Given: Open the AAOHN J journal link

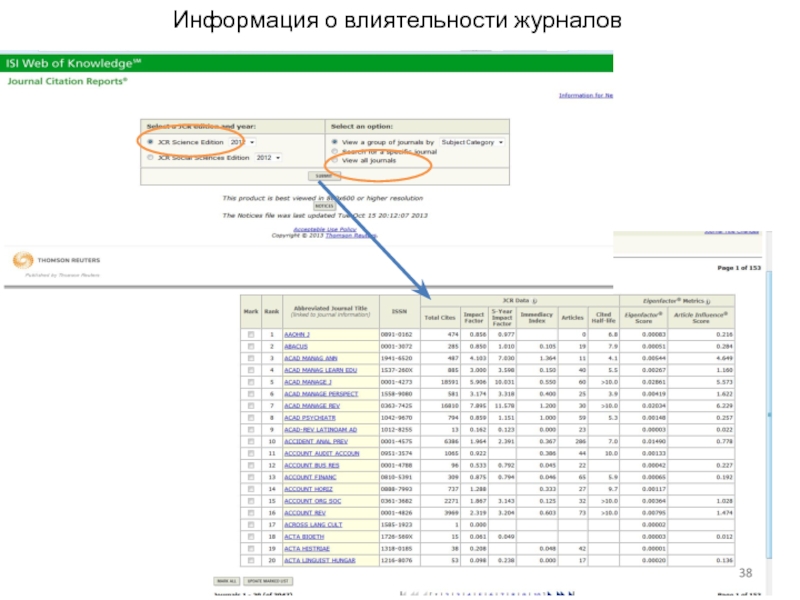Looking at the screenshot, I should pos(297,335).
